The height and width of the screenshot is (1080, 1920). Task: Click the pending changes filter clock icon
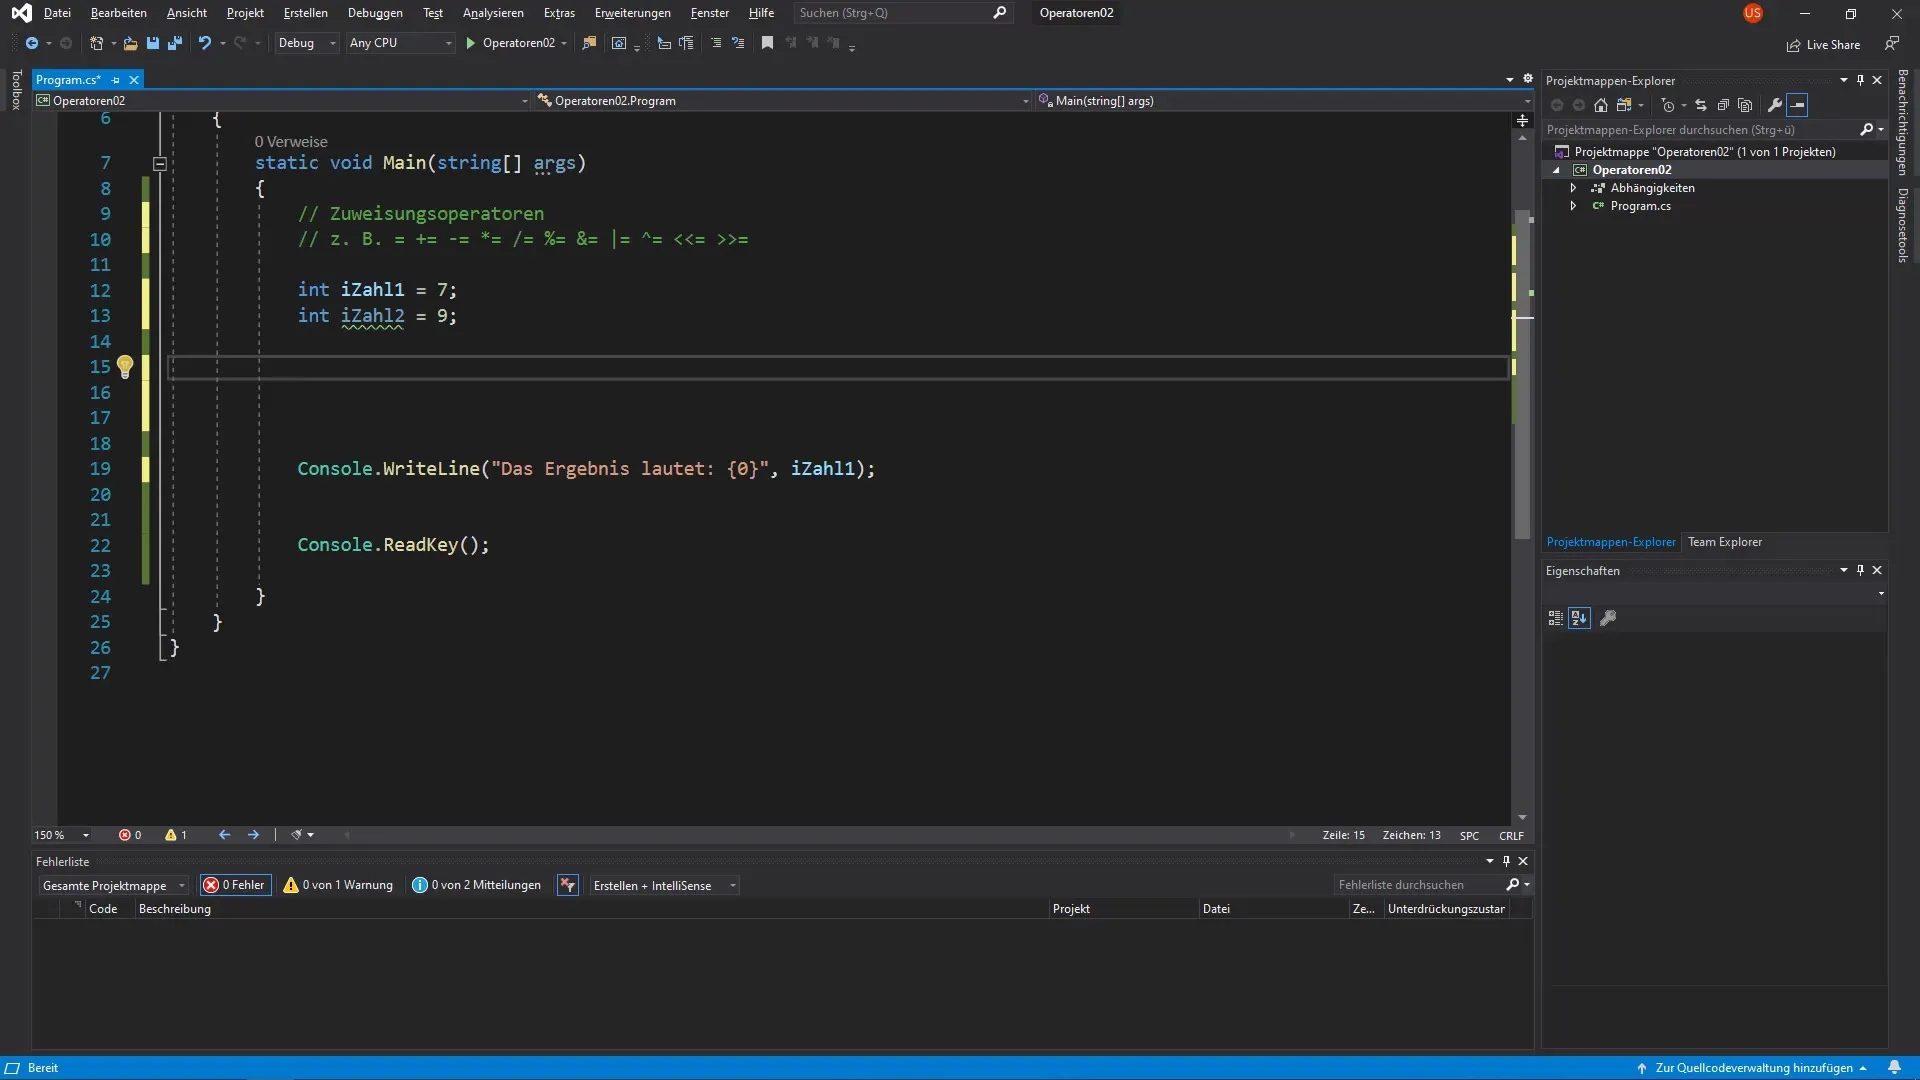[1667, 105]
